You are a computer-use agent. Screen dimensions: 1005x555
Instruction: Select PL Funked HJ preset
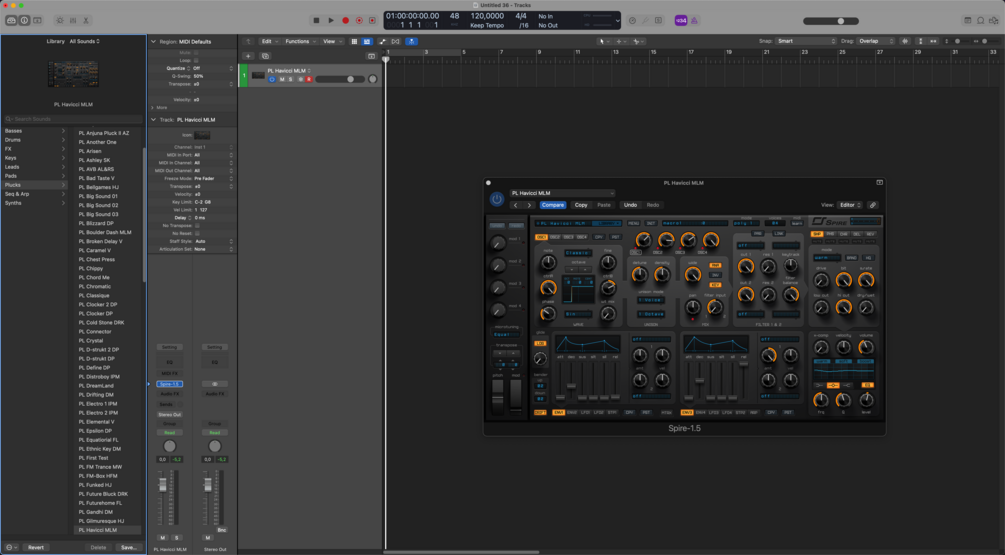(x=95, y=485)
